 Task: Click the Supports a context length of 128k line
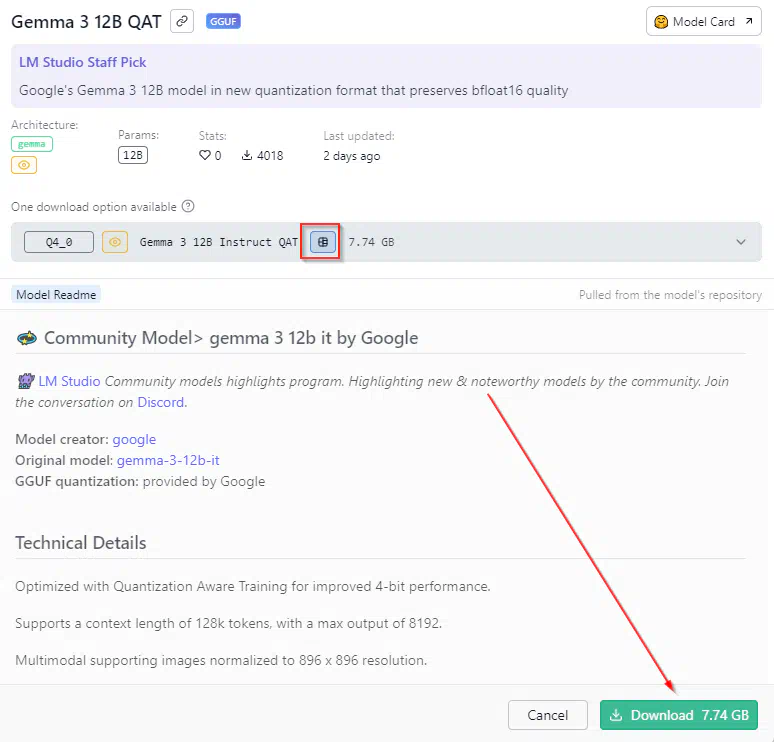coord(229,624)
